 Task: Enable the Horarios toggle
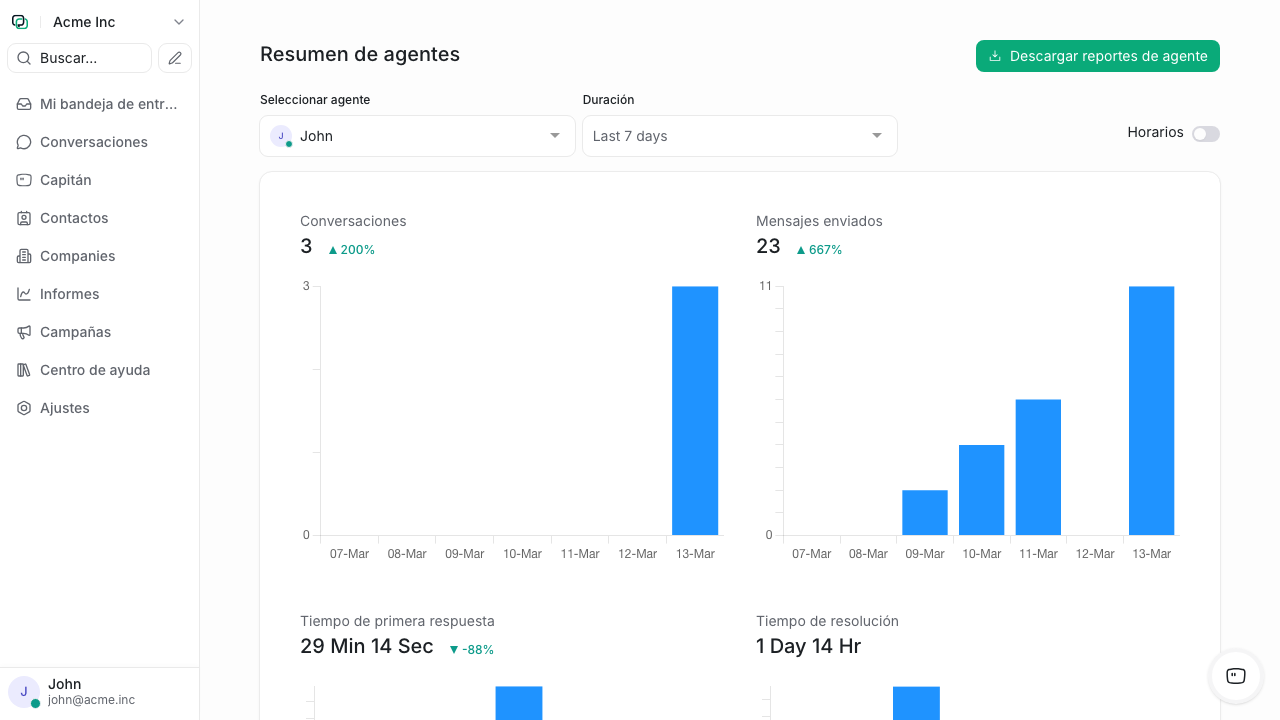[x=1206, y=133]
